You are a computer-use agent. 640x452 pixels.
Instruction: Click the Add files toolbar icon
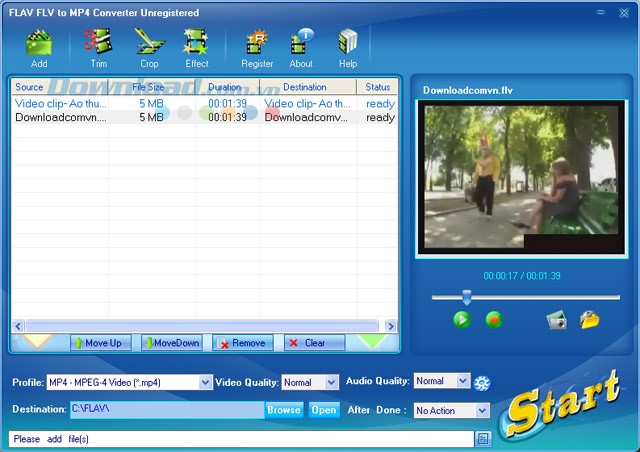[39, 42]
